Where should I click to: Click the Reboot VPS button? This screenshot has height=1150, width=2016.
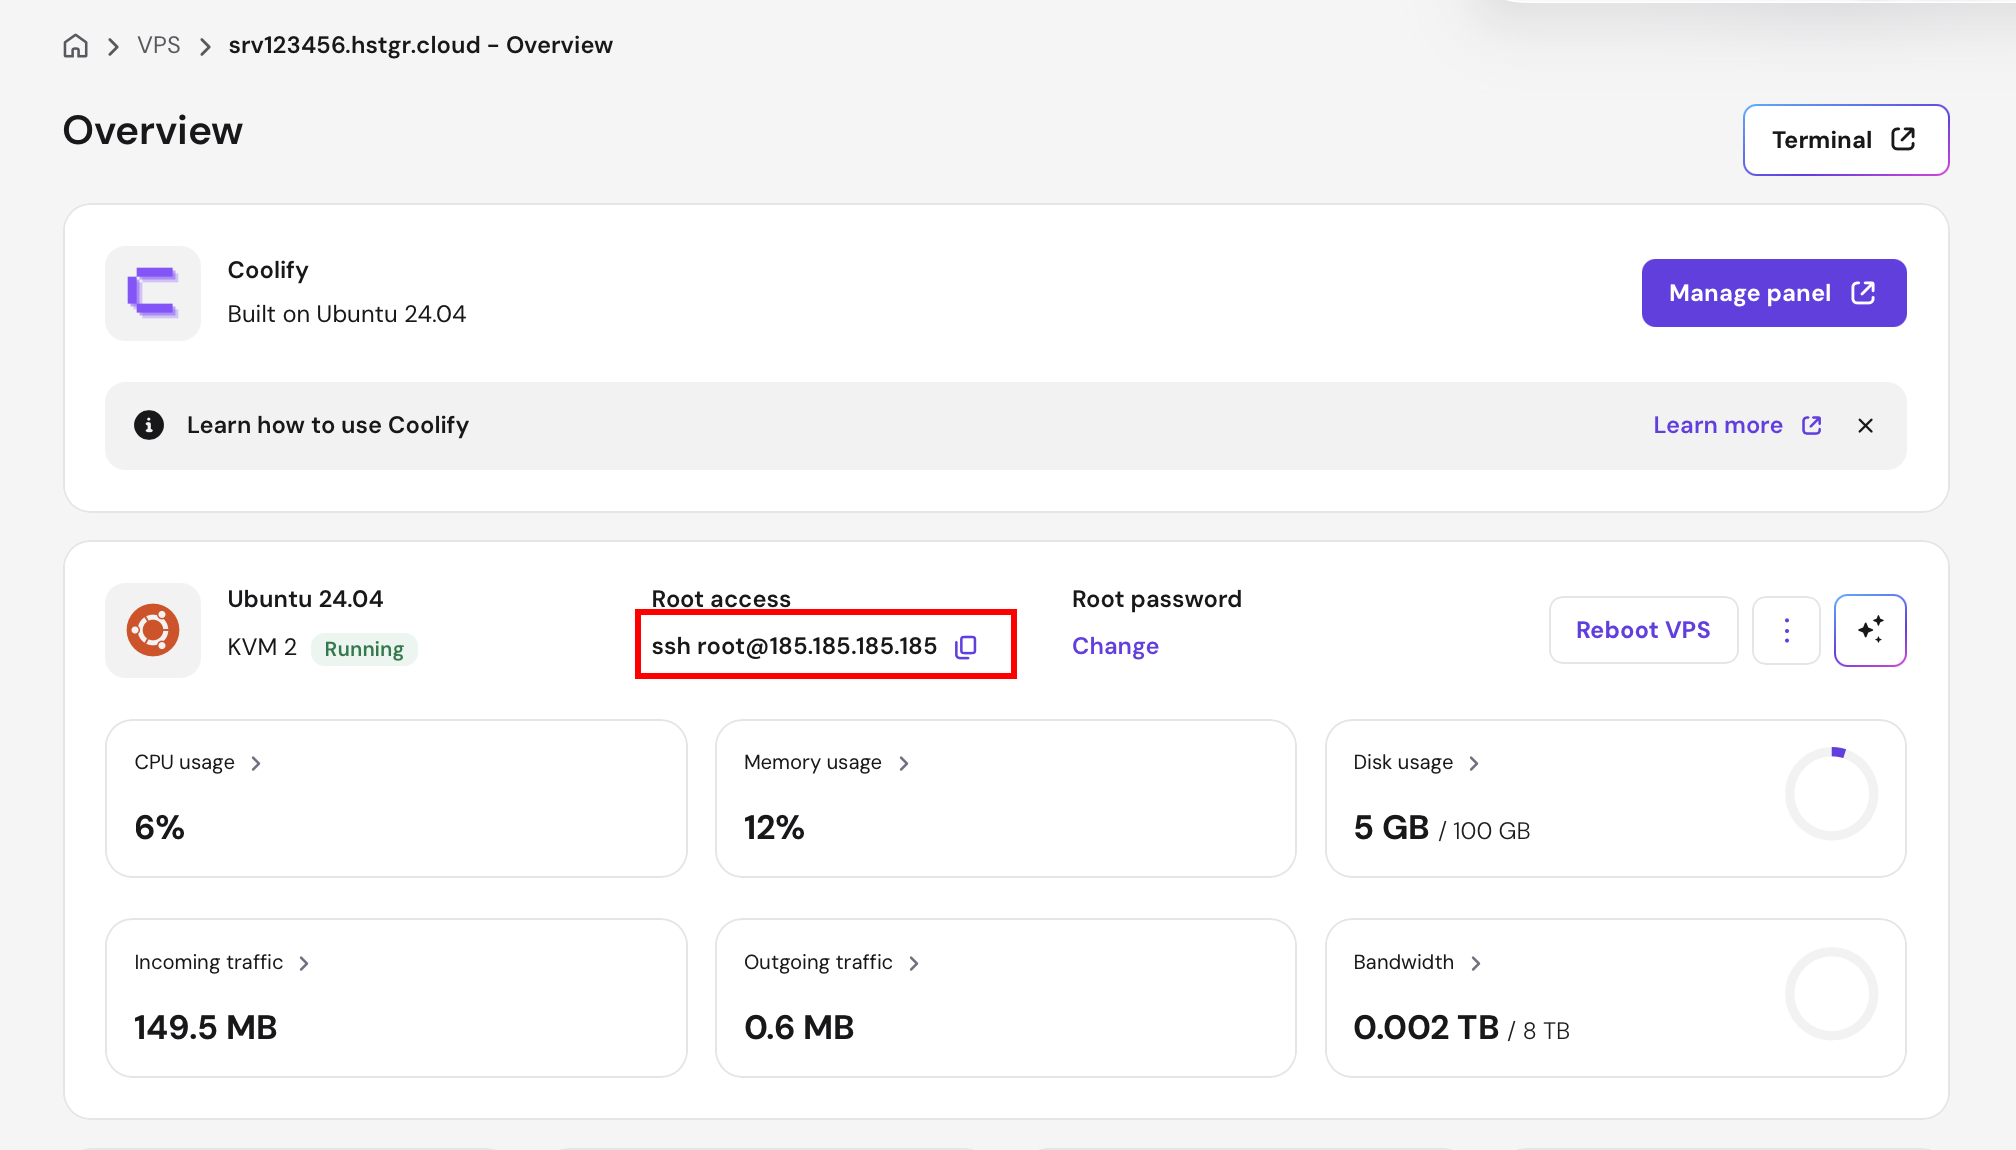[1643, 630]
